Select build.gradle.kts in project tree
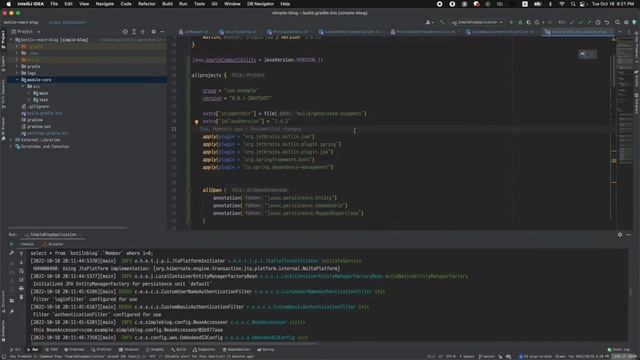 (x=42, y=113)
